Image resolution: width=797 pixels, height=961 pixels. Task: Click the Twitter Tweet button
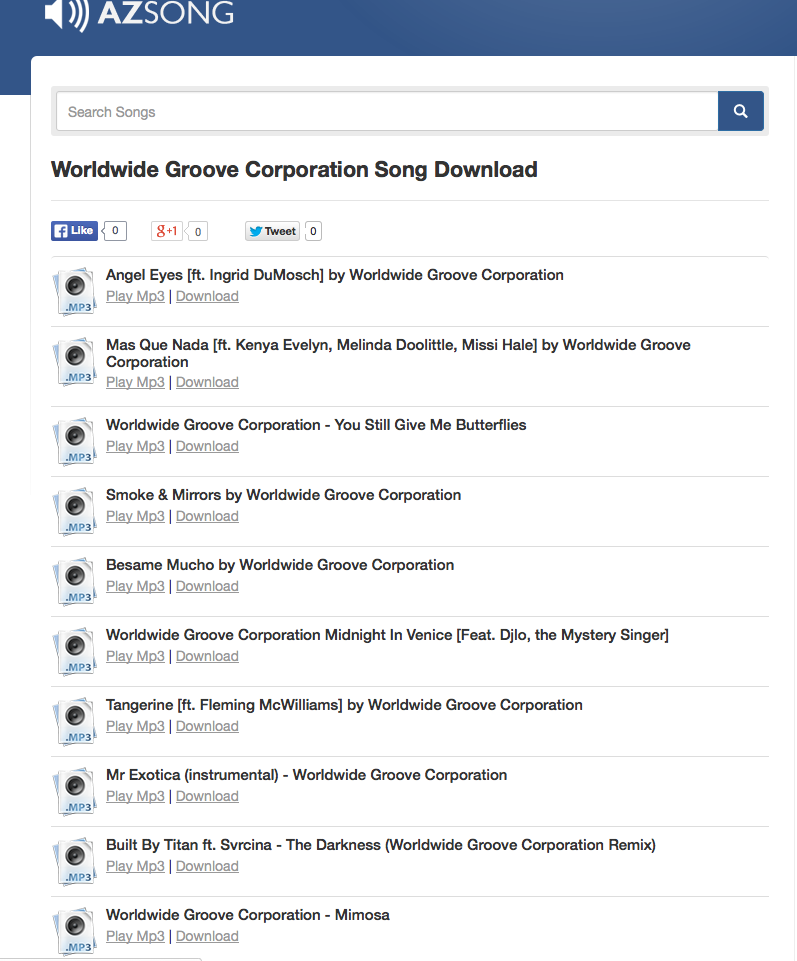272,231
